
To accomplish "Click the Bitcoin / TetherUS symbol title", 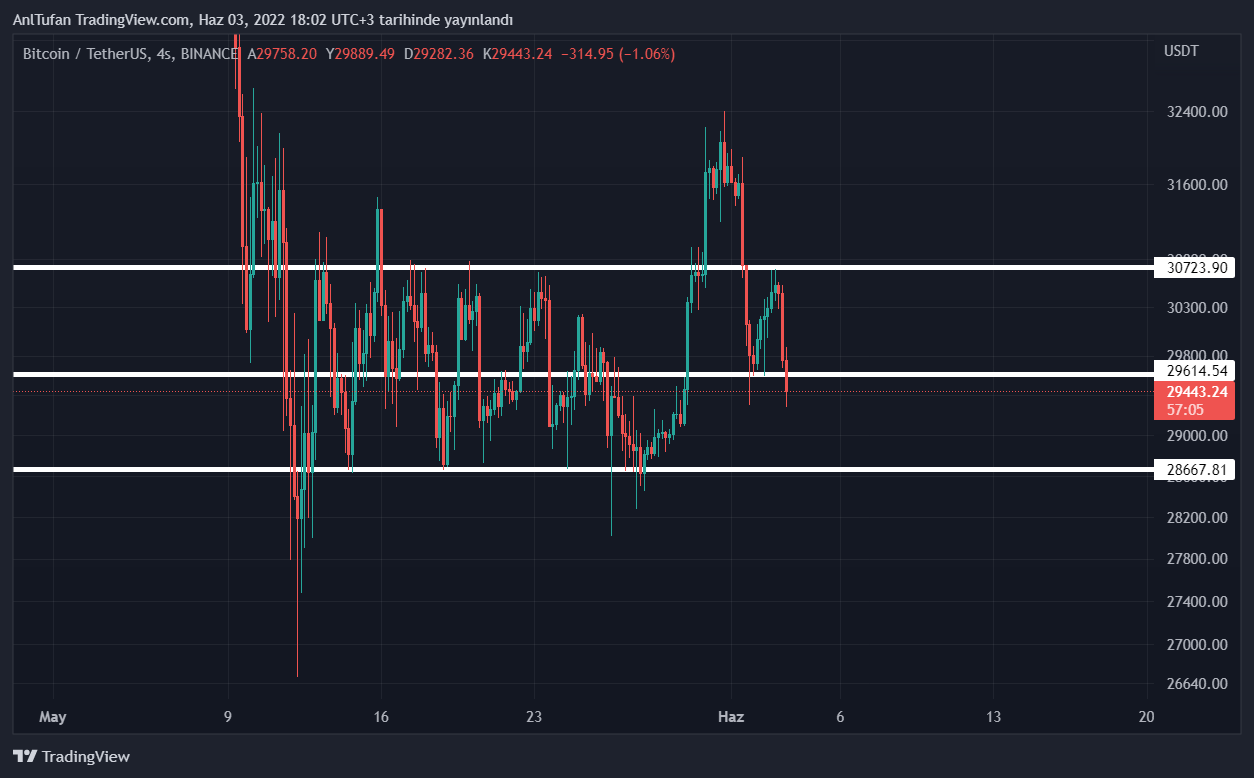I will 86,54.
